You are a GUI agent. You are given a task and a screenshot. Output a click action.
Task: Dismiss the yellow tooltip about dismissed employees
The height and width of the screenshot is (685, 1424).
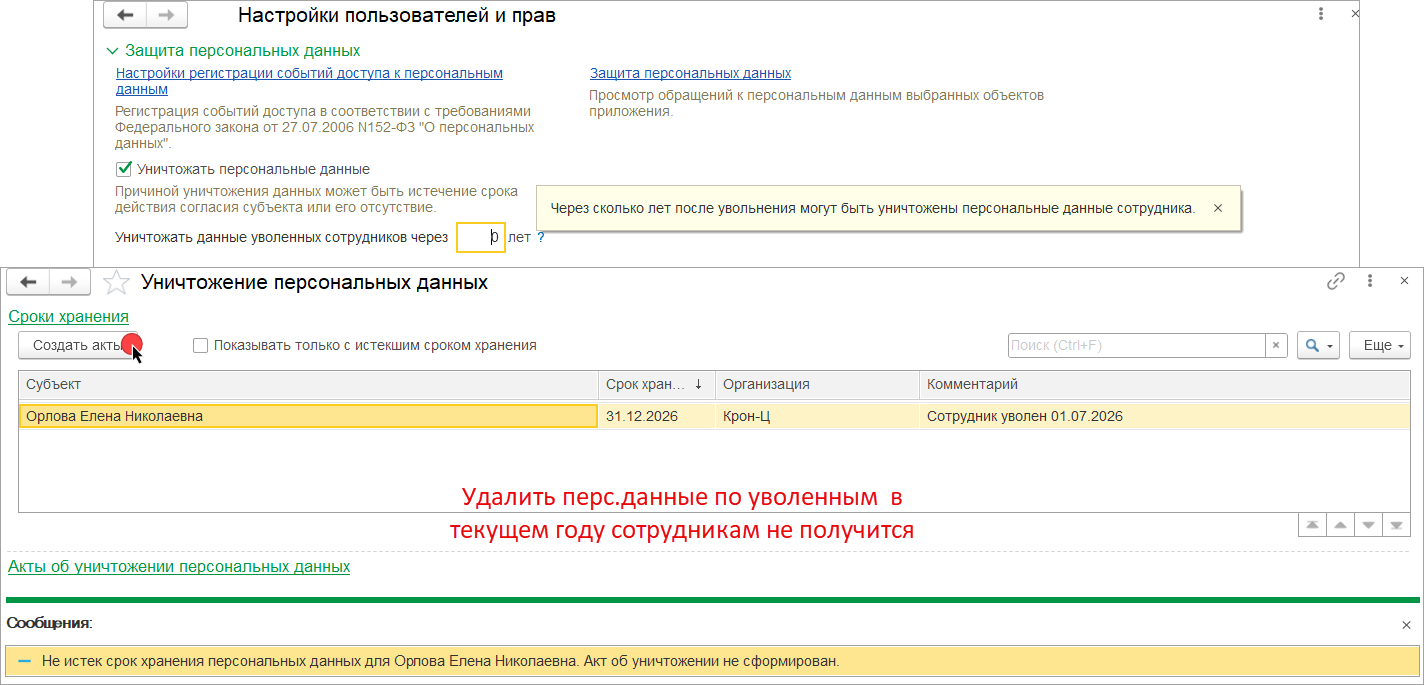[x=1218, y=208]
